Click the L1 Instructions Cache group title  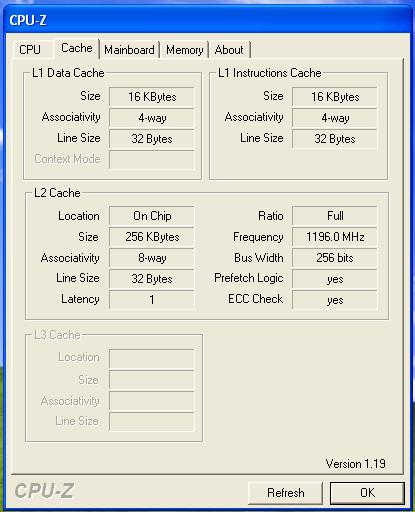click(269, 73)
